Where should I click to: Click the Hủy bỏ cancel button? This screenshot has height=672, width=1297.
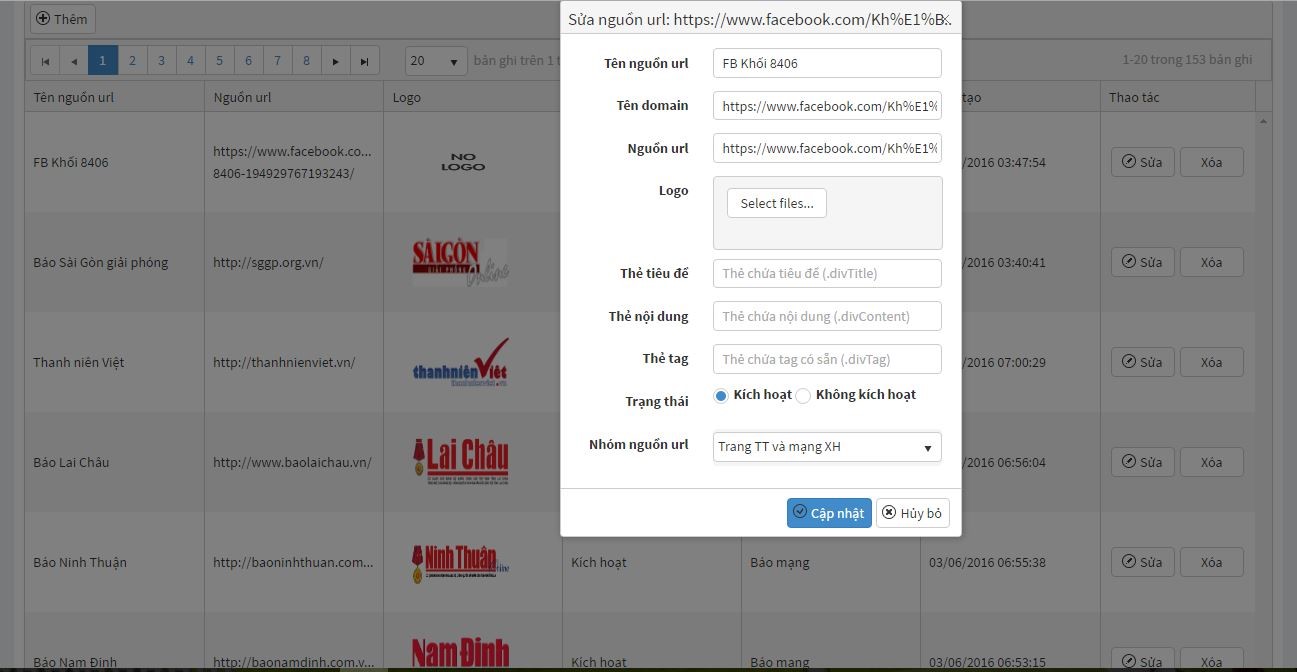pos(912,513)
